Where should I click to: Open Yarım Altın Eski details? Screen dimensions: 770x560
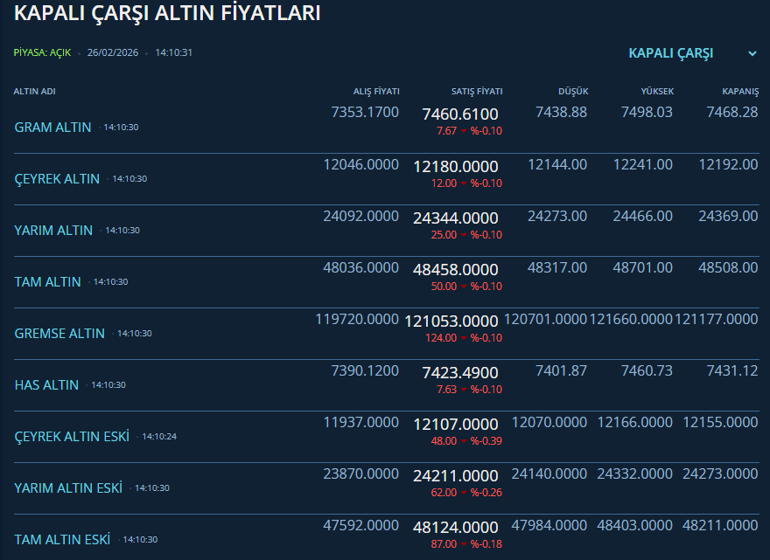tap(68, 488)
